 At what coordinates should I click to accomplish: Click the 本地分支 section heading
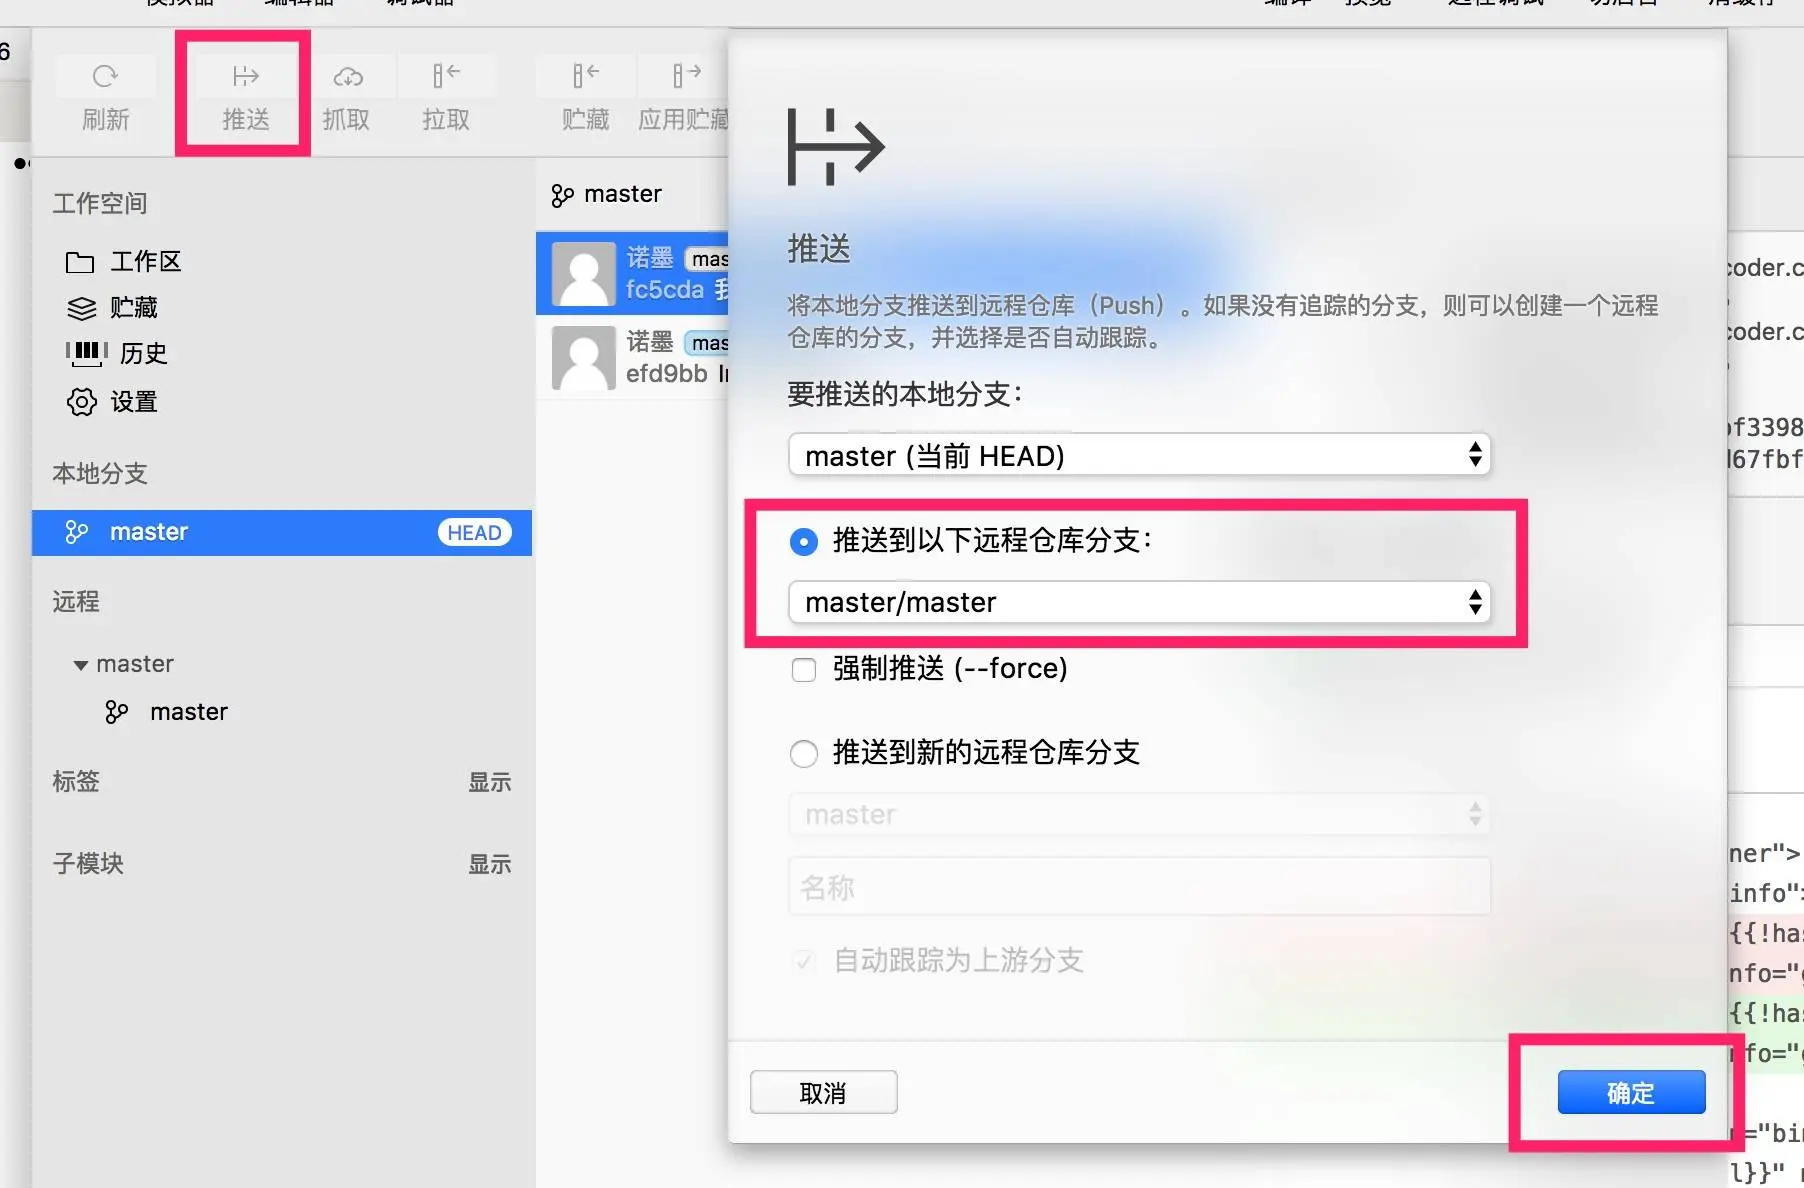point(100,474)
